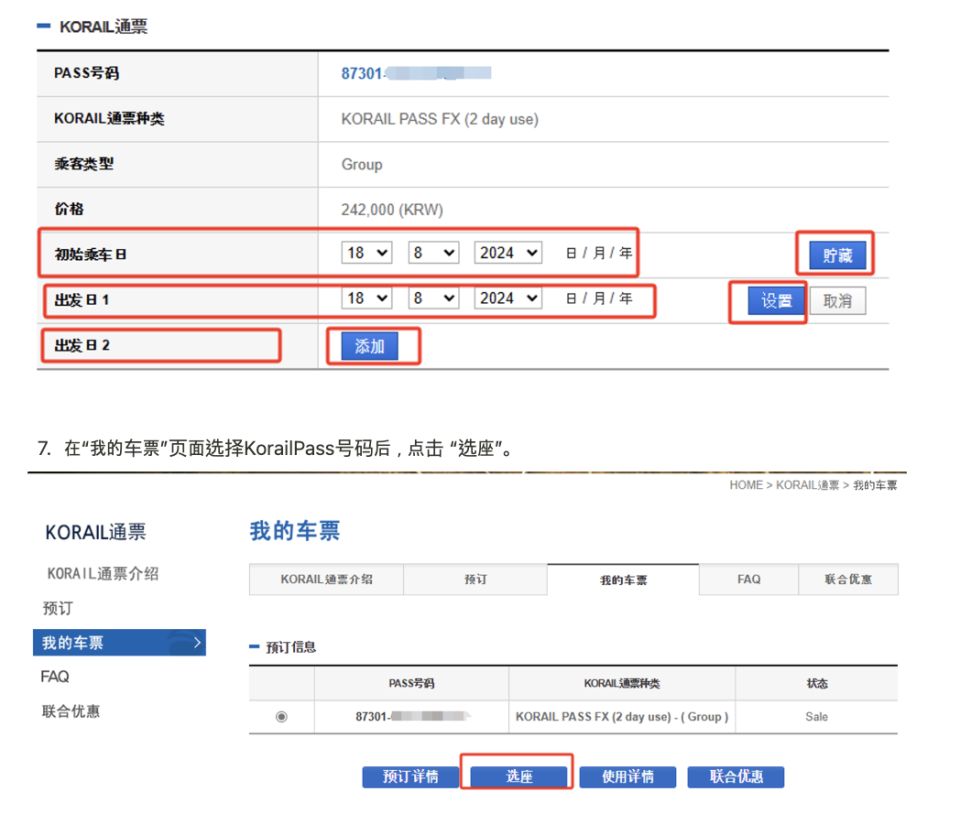Open the day dropdown for 出发日 1
Viewport: 960px width, 824px height.
coord(366,298)
